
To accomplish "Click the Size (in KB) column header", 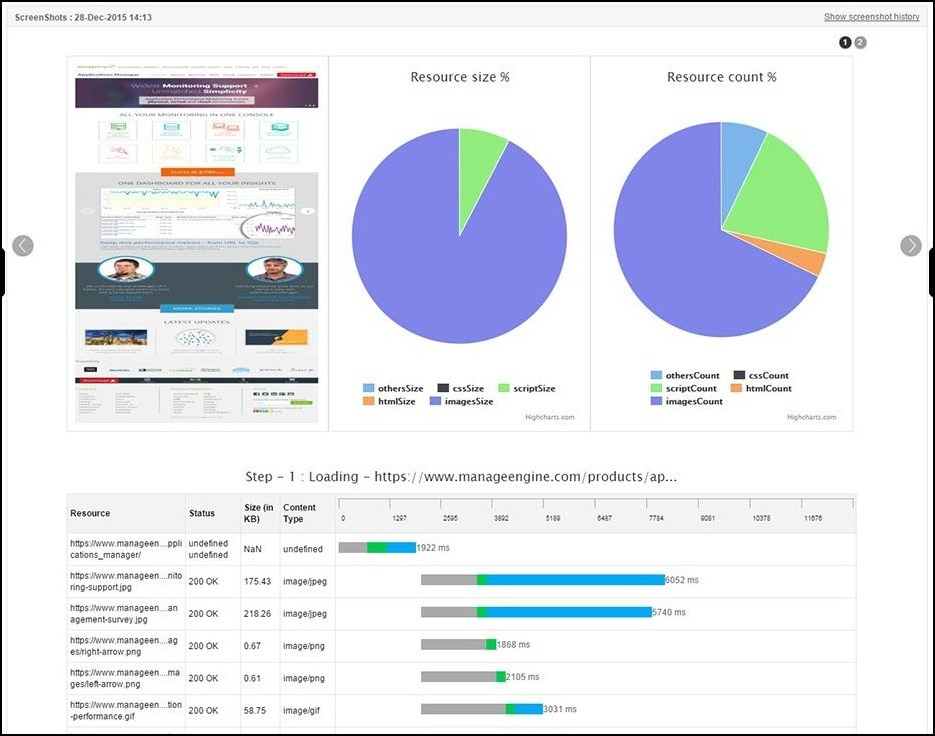I will pyautogui.click(x=259, y=513).
